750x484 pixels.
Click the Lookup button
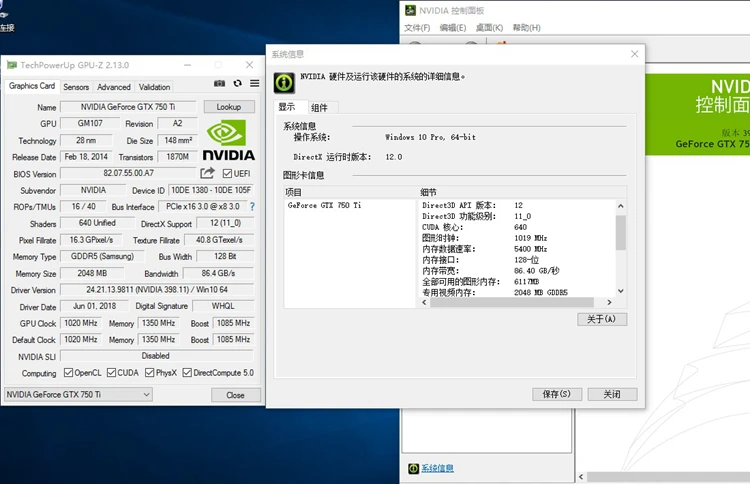228,107
